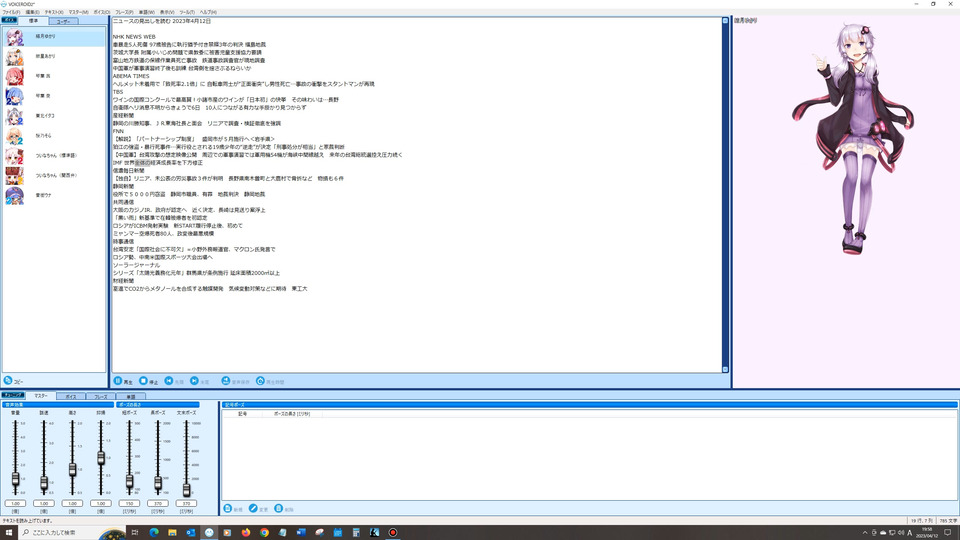Click the 'ABEMA TIMES' text line
960x540 pixels.
131,76
